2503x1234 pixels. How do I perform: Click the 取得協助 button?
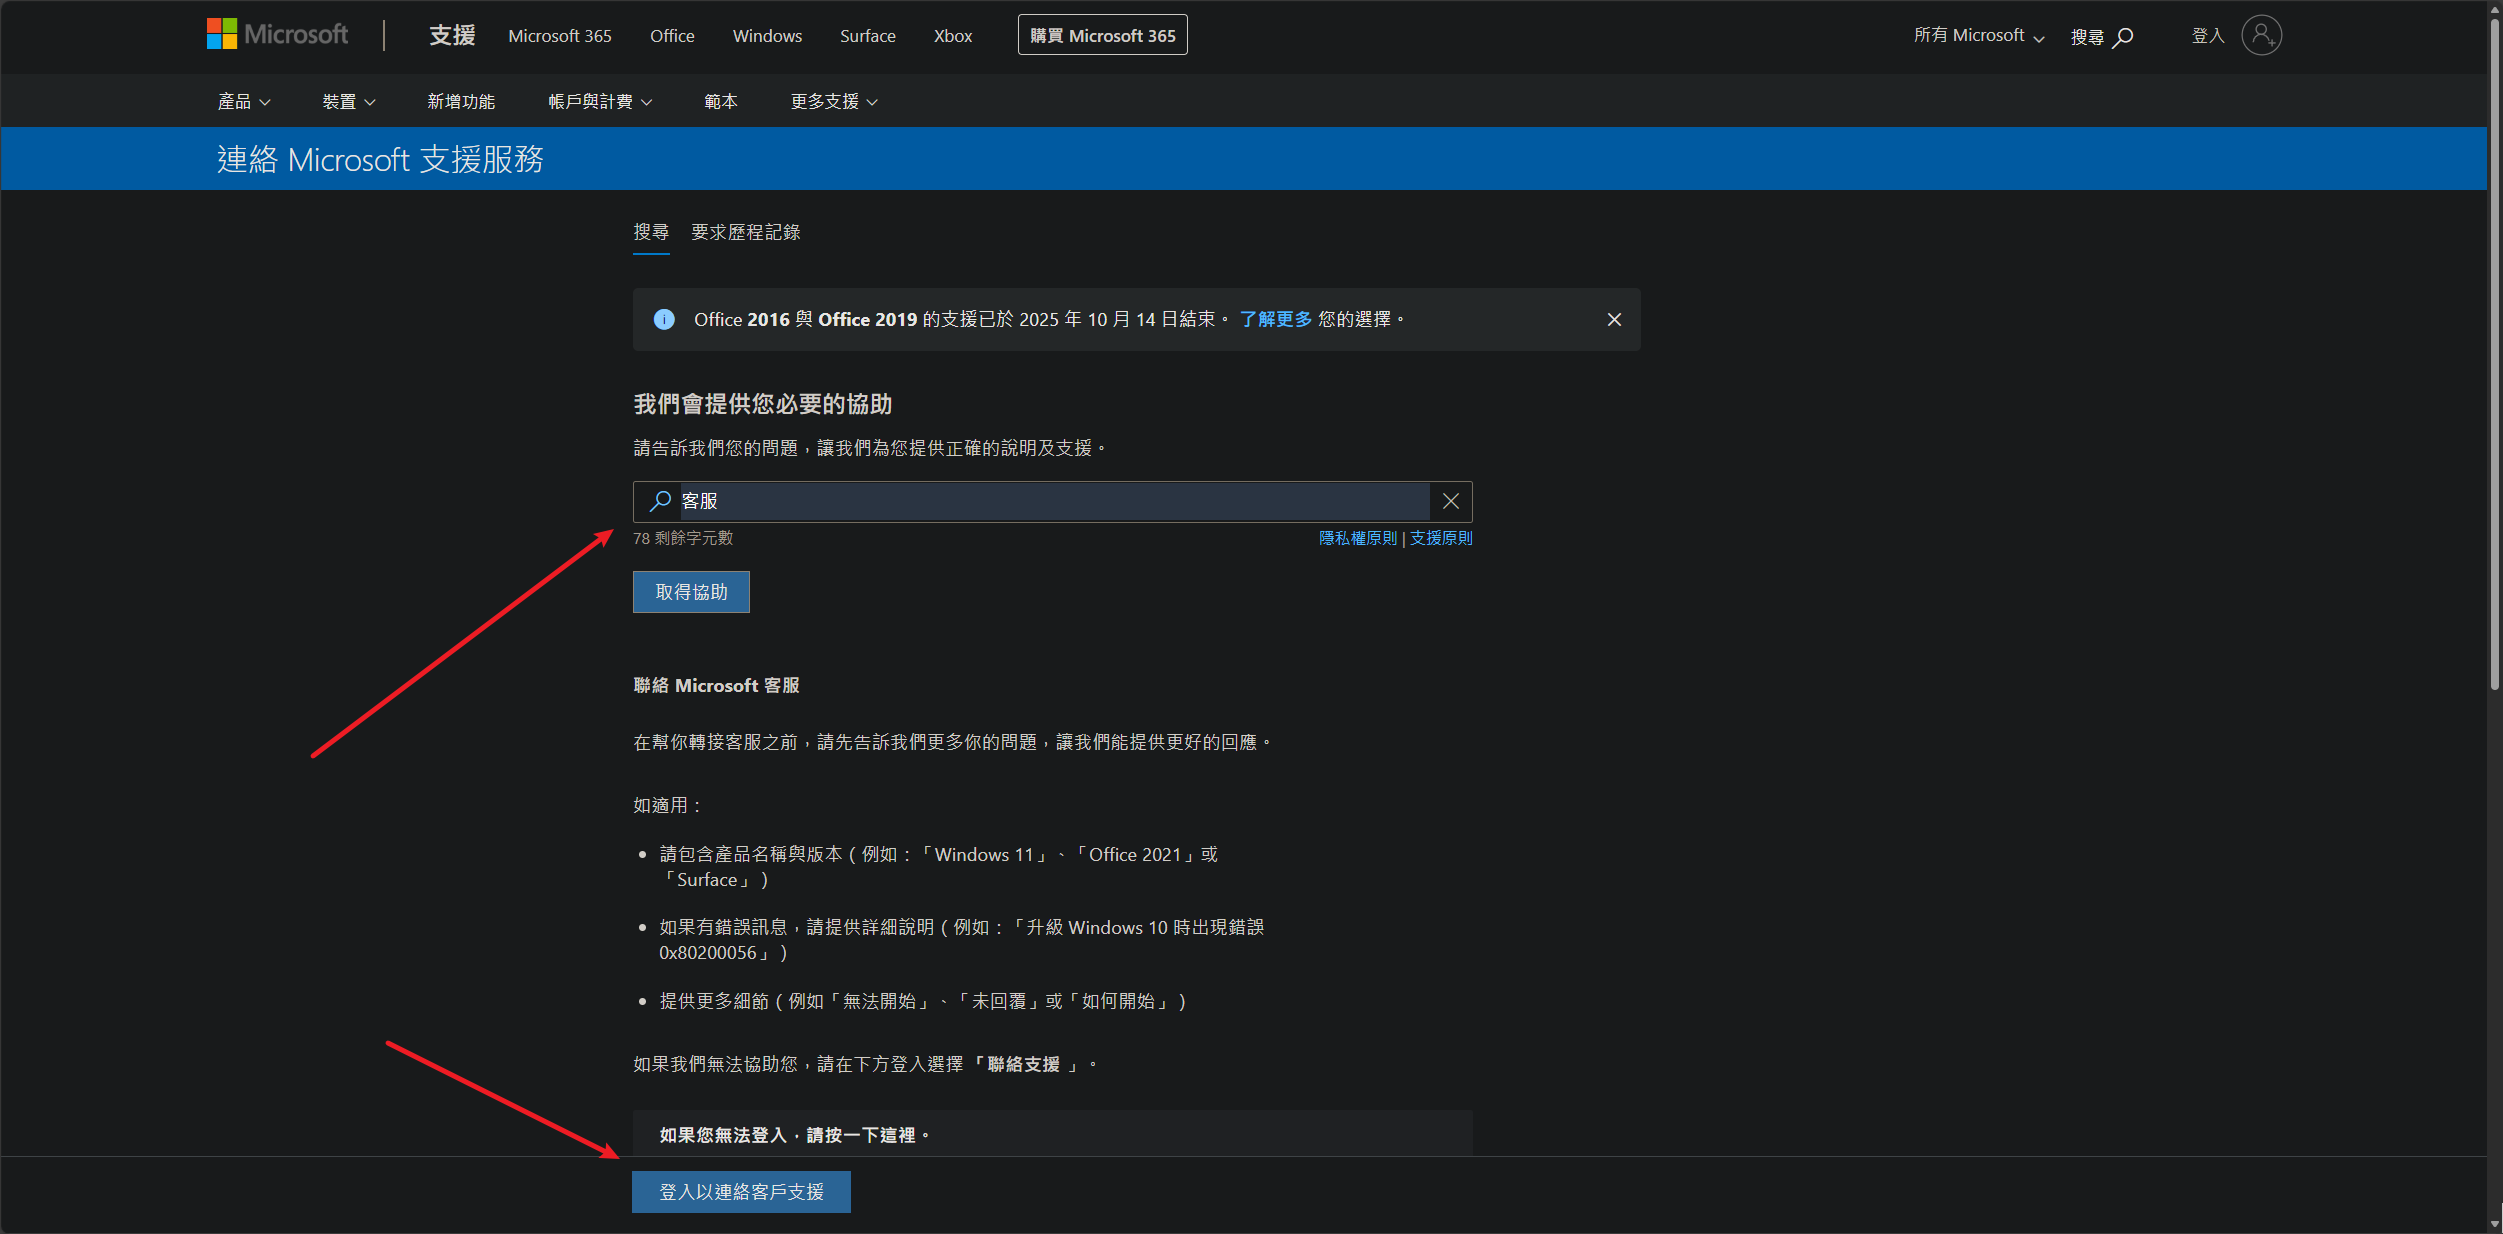point(691,592)
